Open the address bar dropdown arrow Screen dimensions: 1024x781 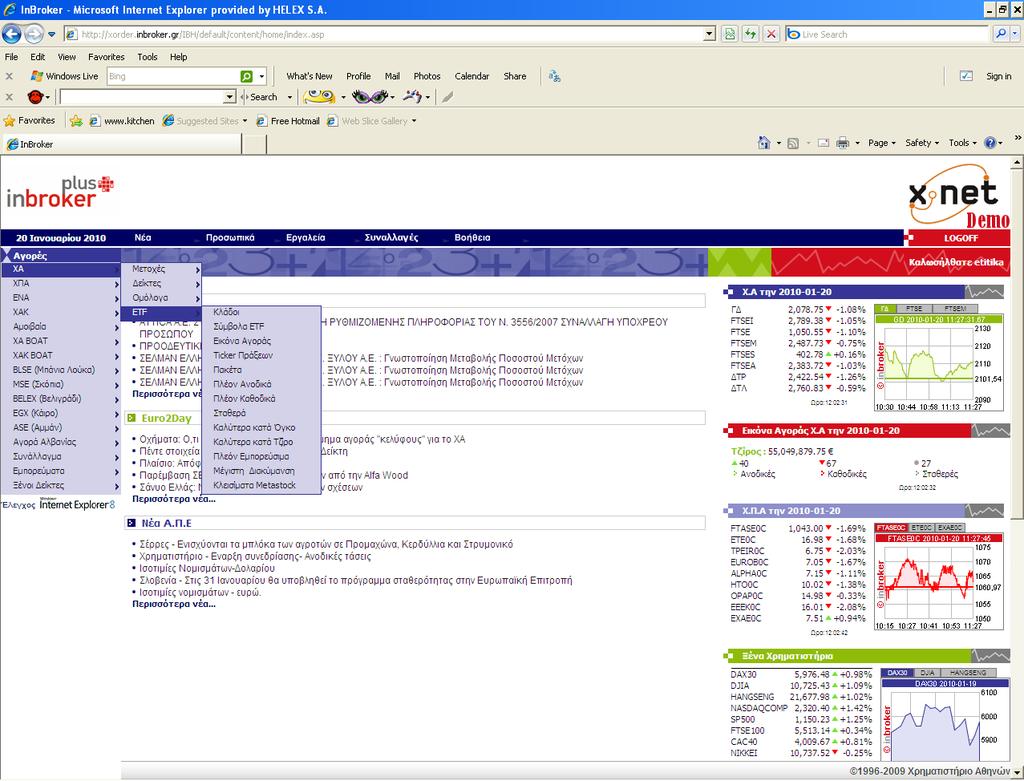[710, 34]
